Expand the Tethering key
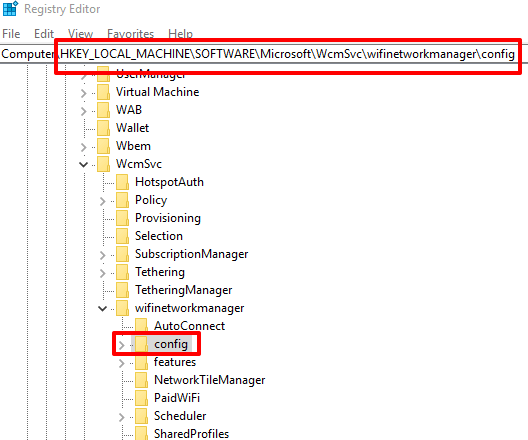Image resolution: width=528 pixels, height=440 pixels. click(102, 273)
